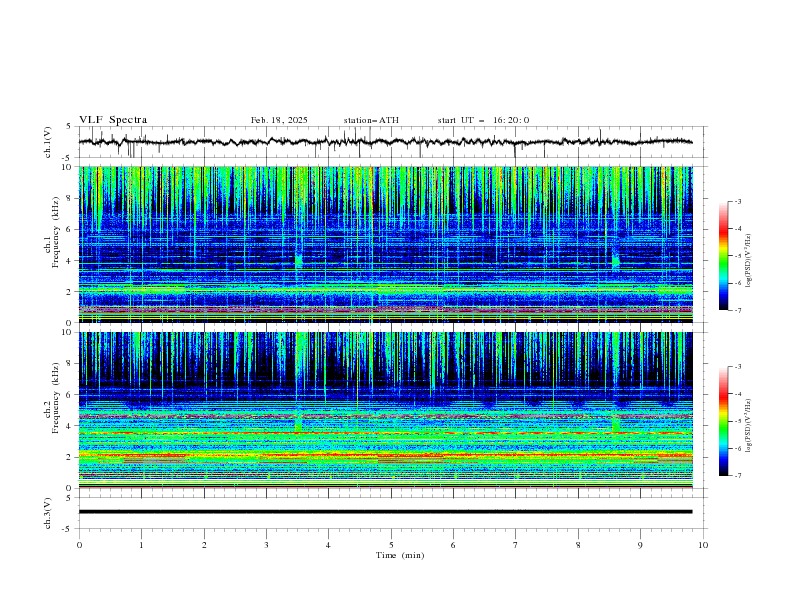Click the "9" tick on the time axis
Viewport: 792px width, 612px height.
pyautogui.click(x=640, y=545)
